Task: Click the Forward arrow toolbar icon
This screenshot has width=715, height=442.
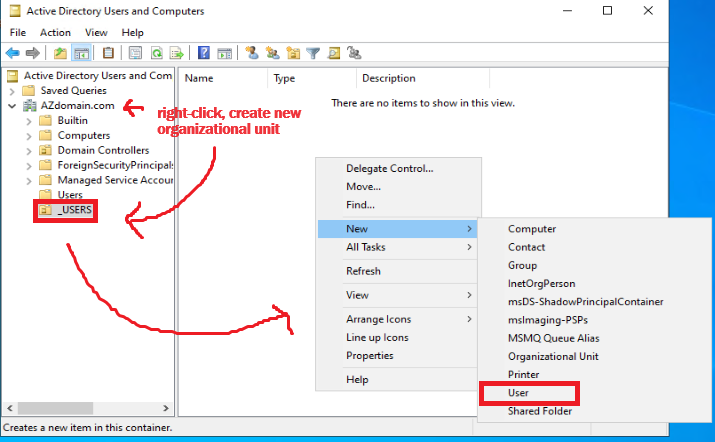Action: (x=32, y=53)
